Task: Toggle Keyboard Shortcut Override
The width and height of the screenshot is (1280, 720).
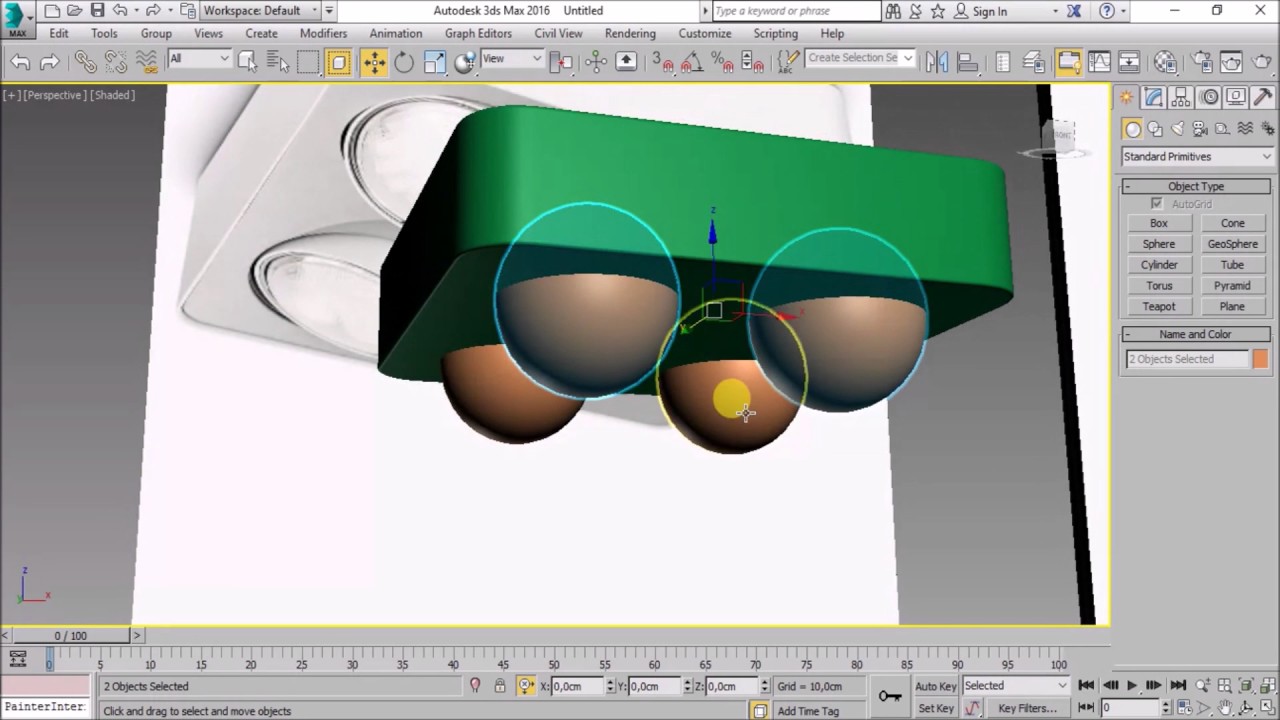Action: click(626, 62)
